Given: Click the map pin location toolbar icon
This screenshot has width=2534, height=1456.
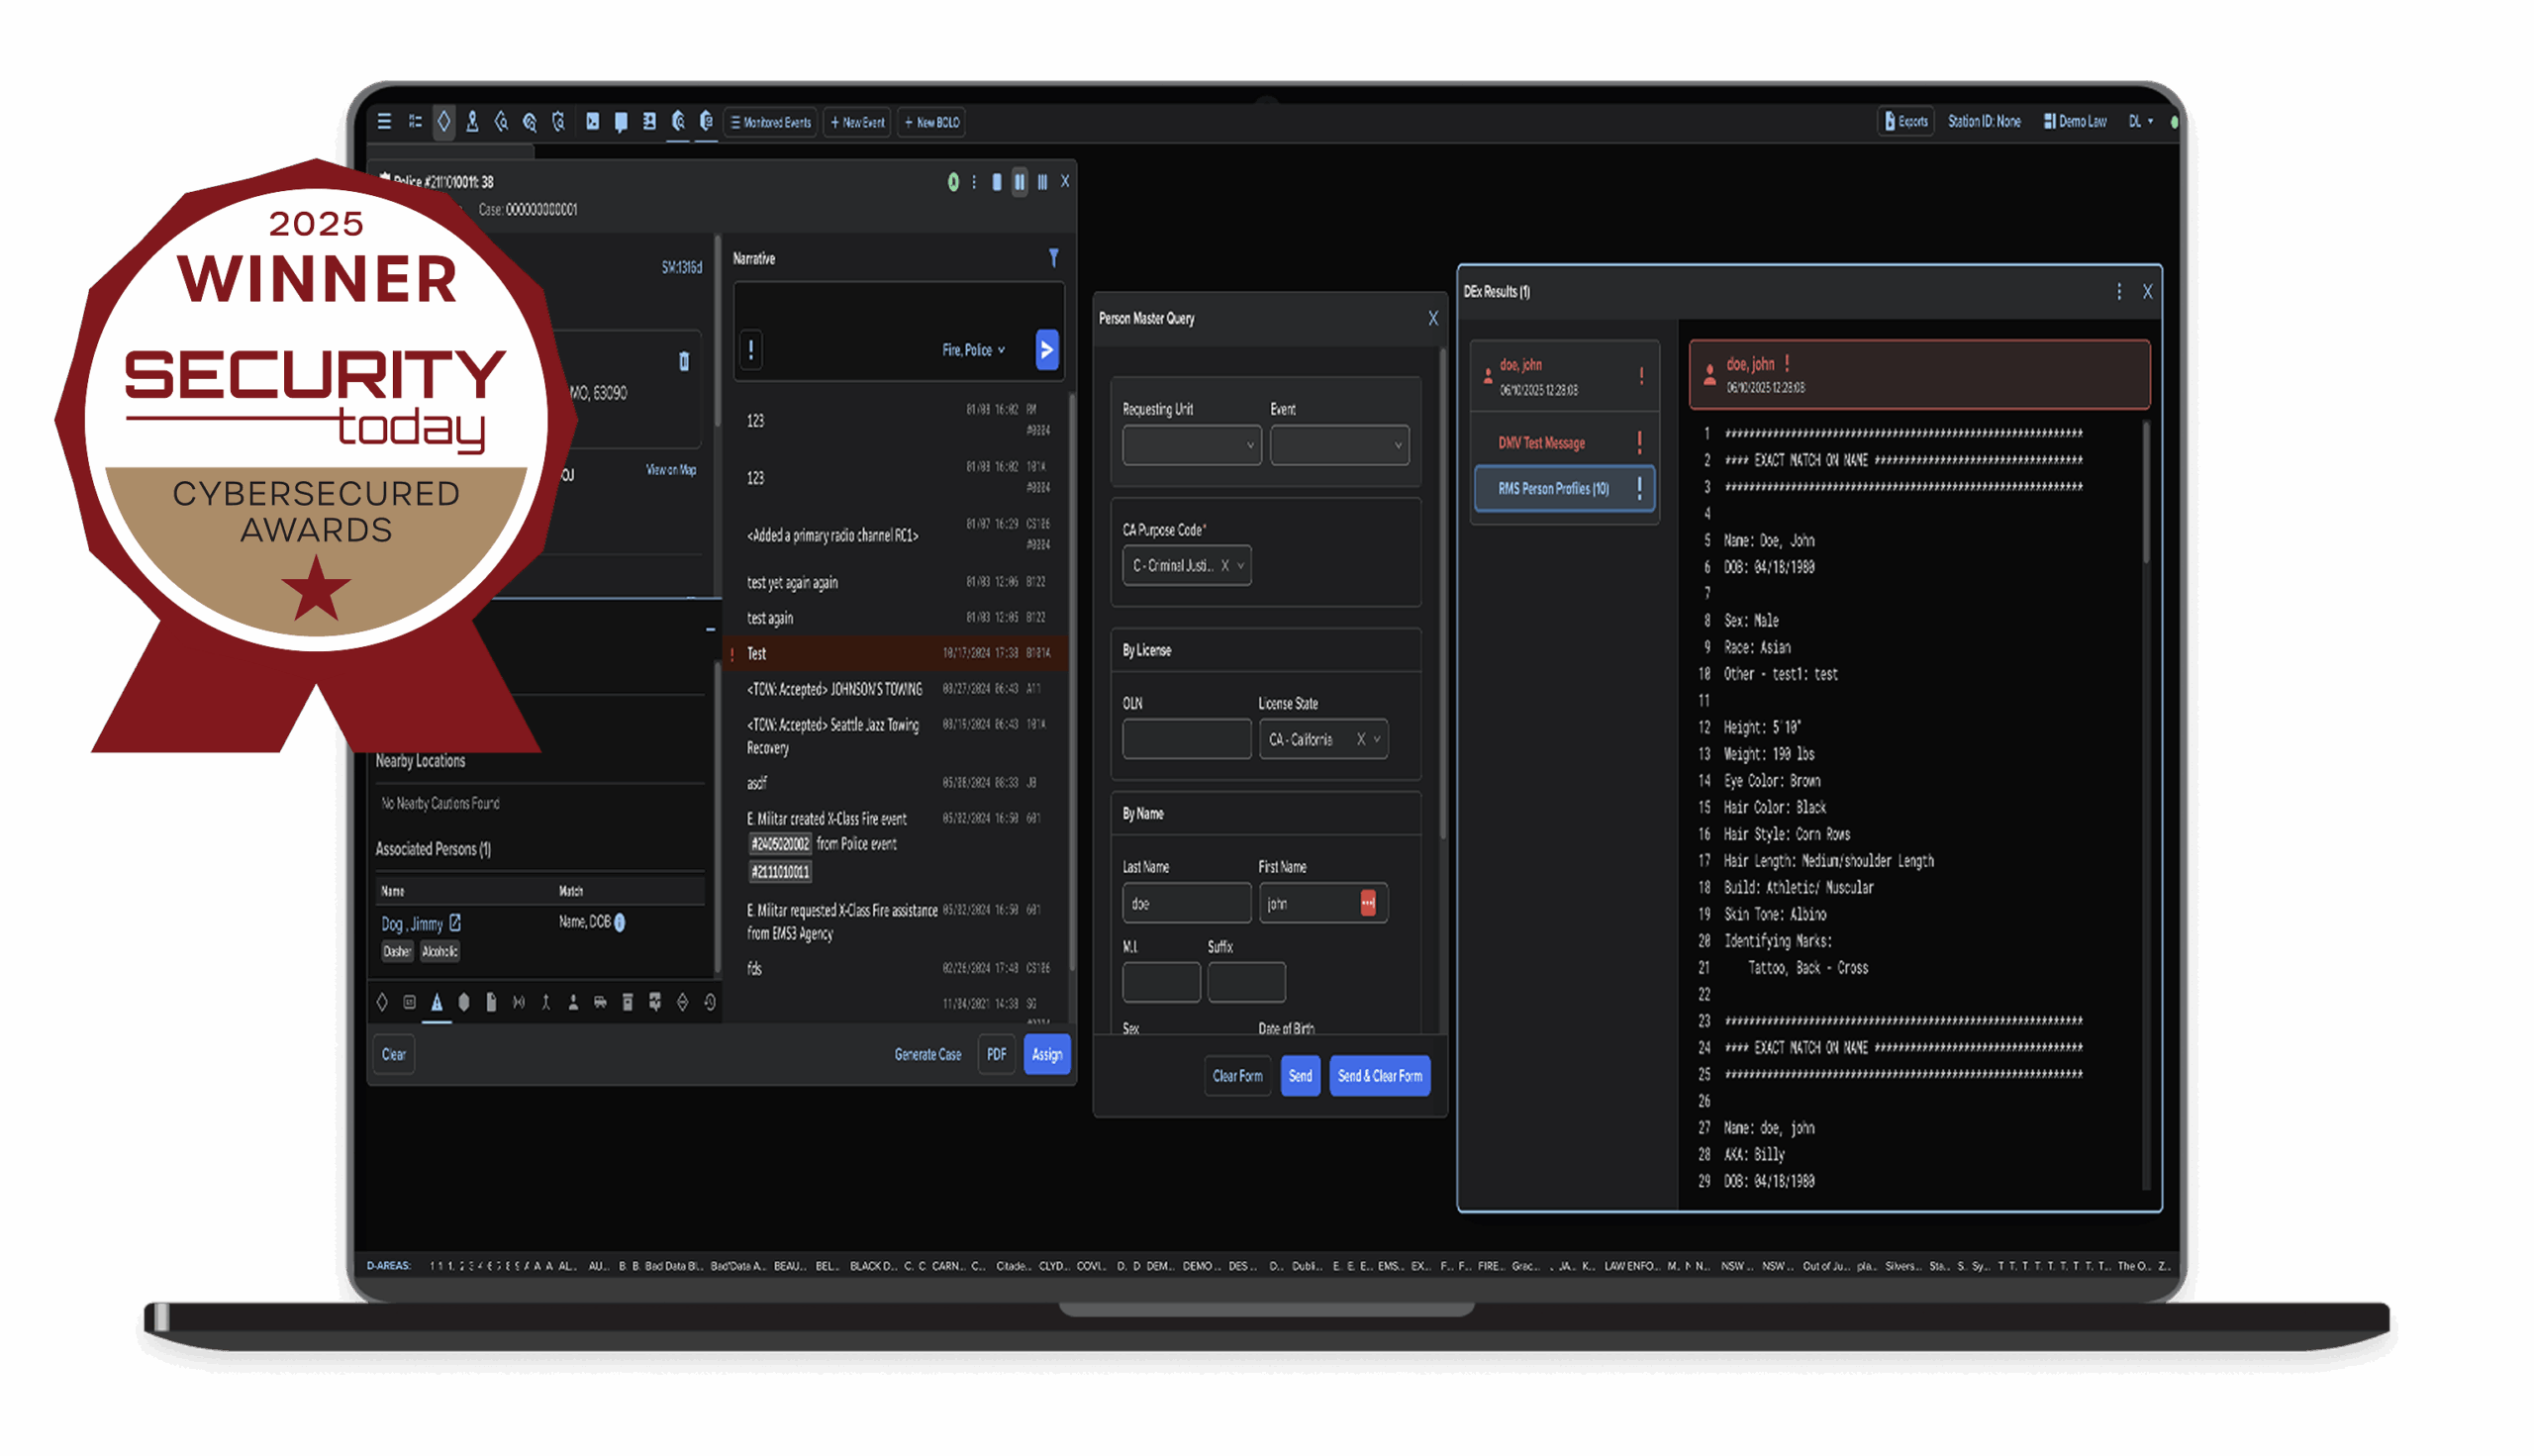Looking at the screenshot, I should pos(472,122).
